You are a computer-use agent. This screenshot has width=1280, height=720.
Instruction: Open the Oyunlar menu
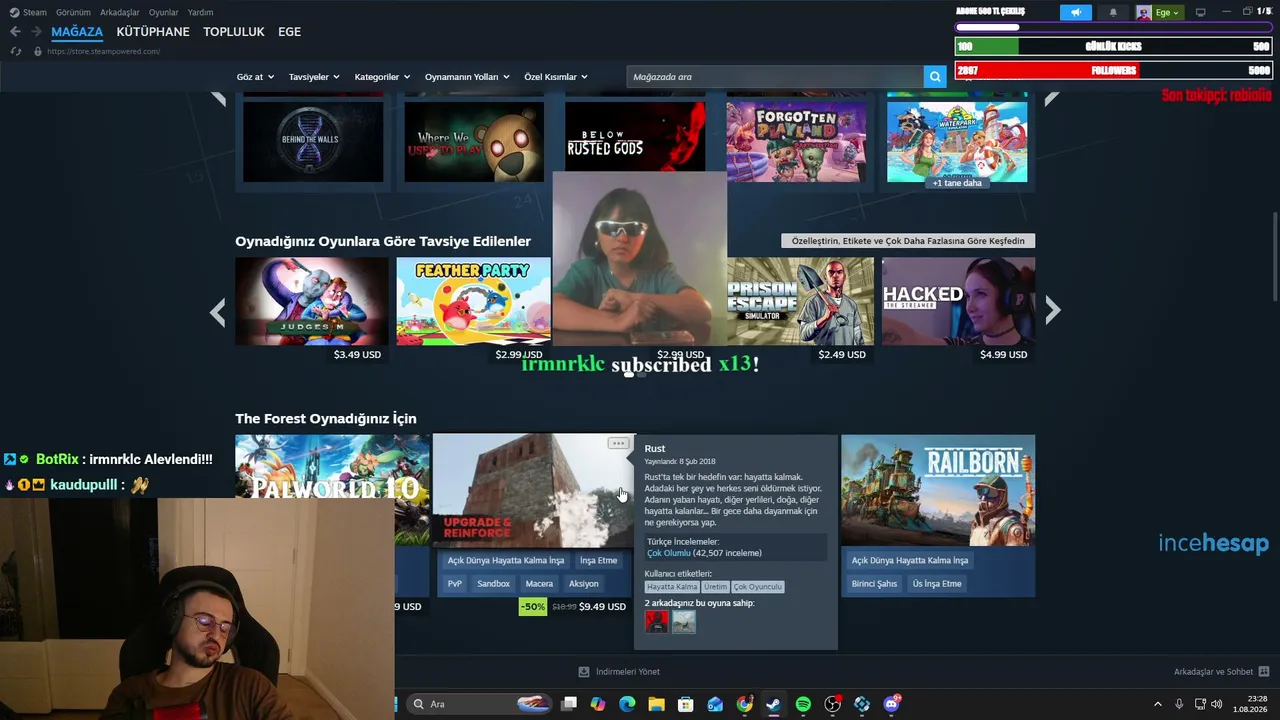(x=164, y=12)
